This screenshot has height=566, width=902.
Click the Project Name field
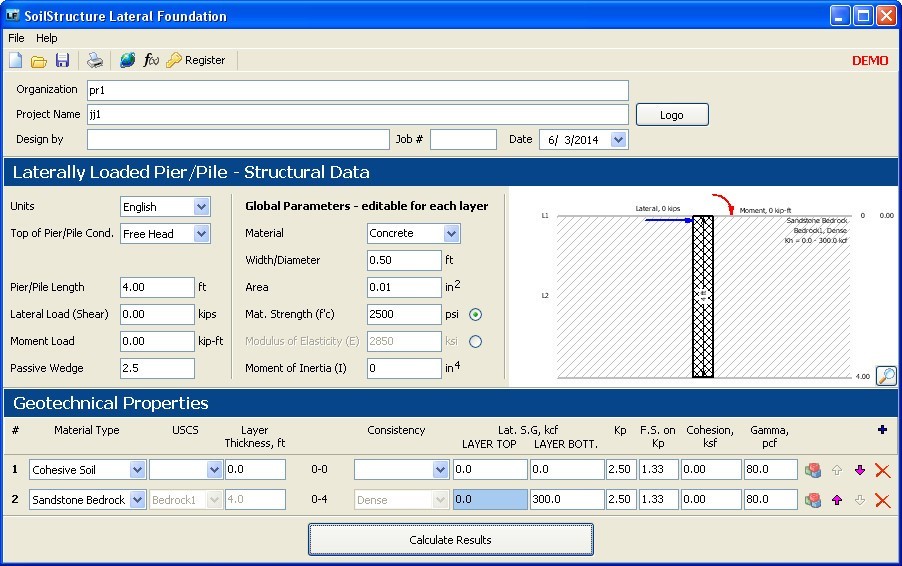pyautogui.click(x=357, y=114)
